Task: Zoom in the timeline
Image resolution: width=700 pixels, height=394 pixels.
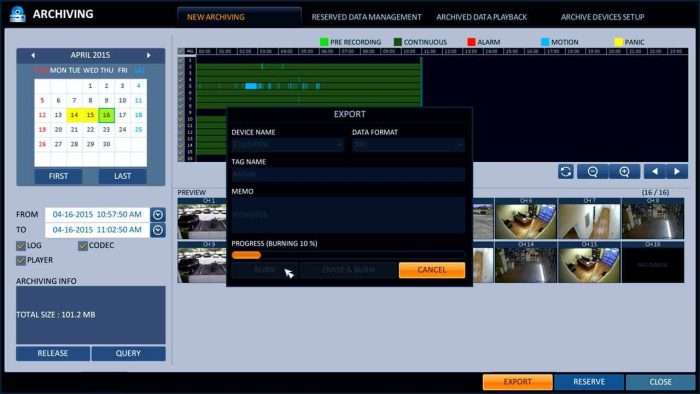Action: pyautogui.click(x=624, y=172)
